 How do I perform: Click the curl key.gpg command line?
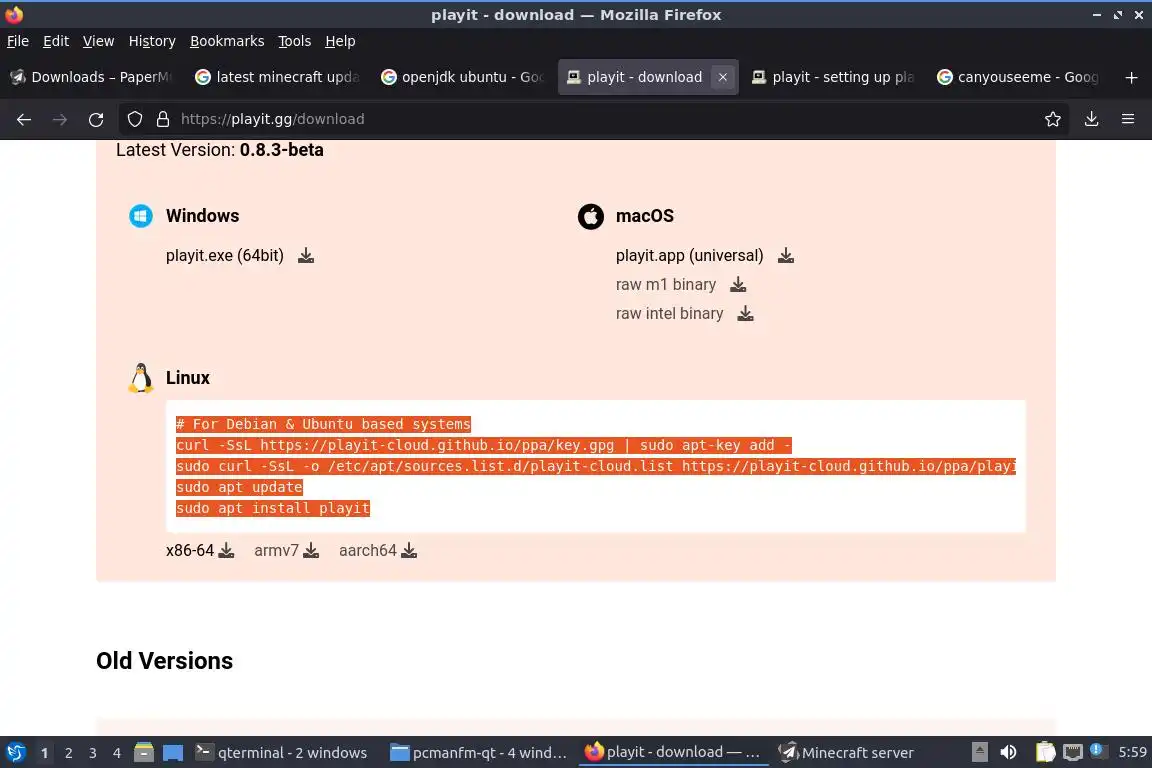point(483,445)
